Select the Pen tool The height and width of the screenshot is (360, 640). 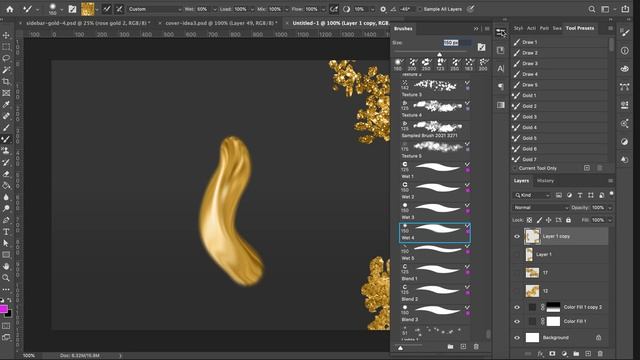click(x=6, y=220)
